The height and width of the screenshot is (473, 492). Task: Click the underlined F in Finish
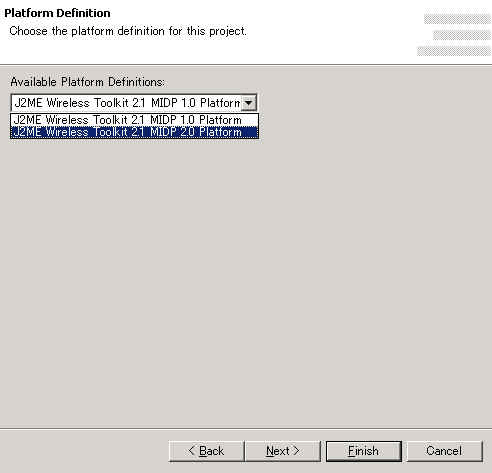tap(351, 451)
